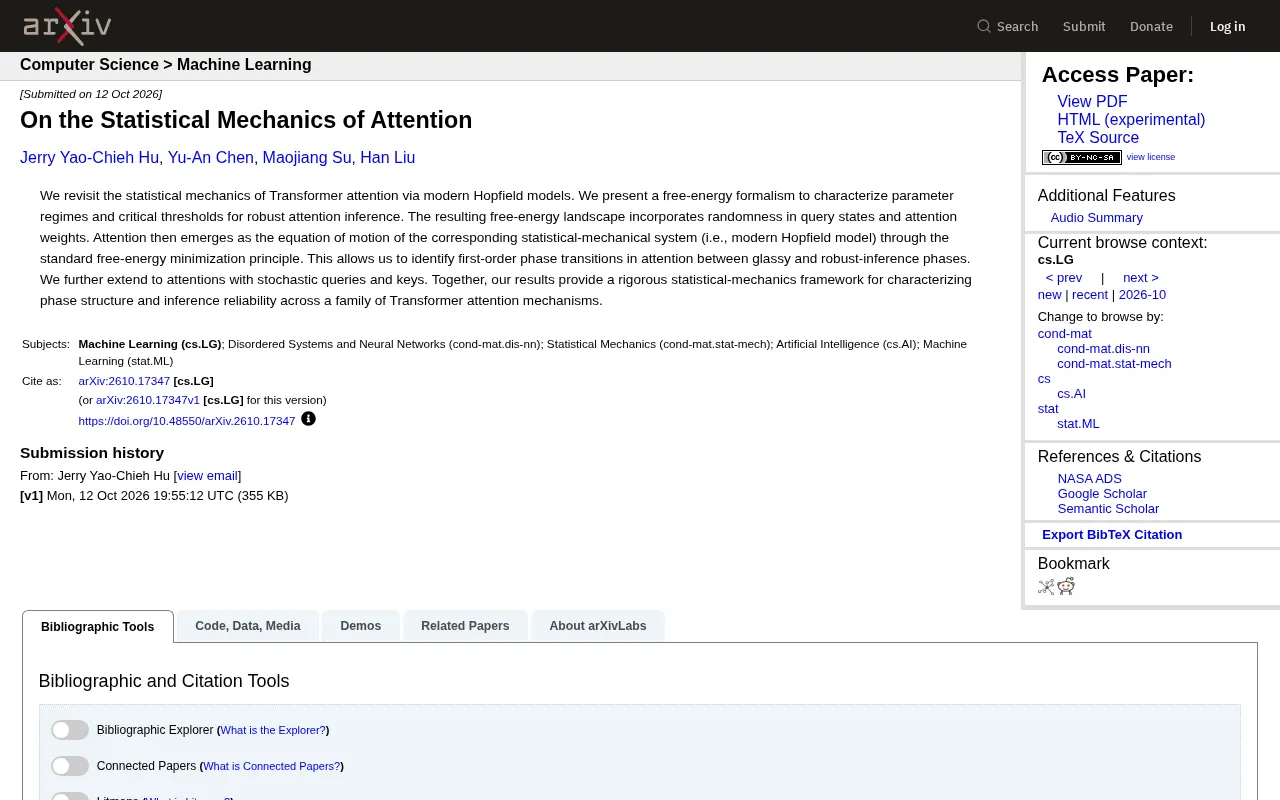The height and width of the screenshot is (800, 1280).
Task: Open the About arXivLabs tab
Action: point(598,626)
